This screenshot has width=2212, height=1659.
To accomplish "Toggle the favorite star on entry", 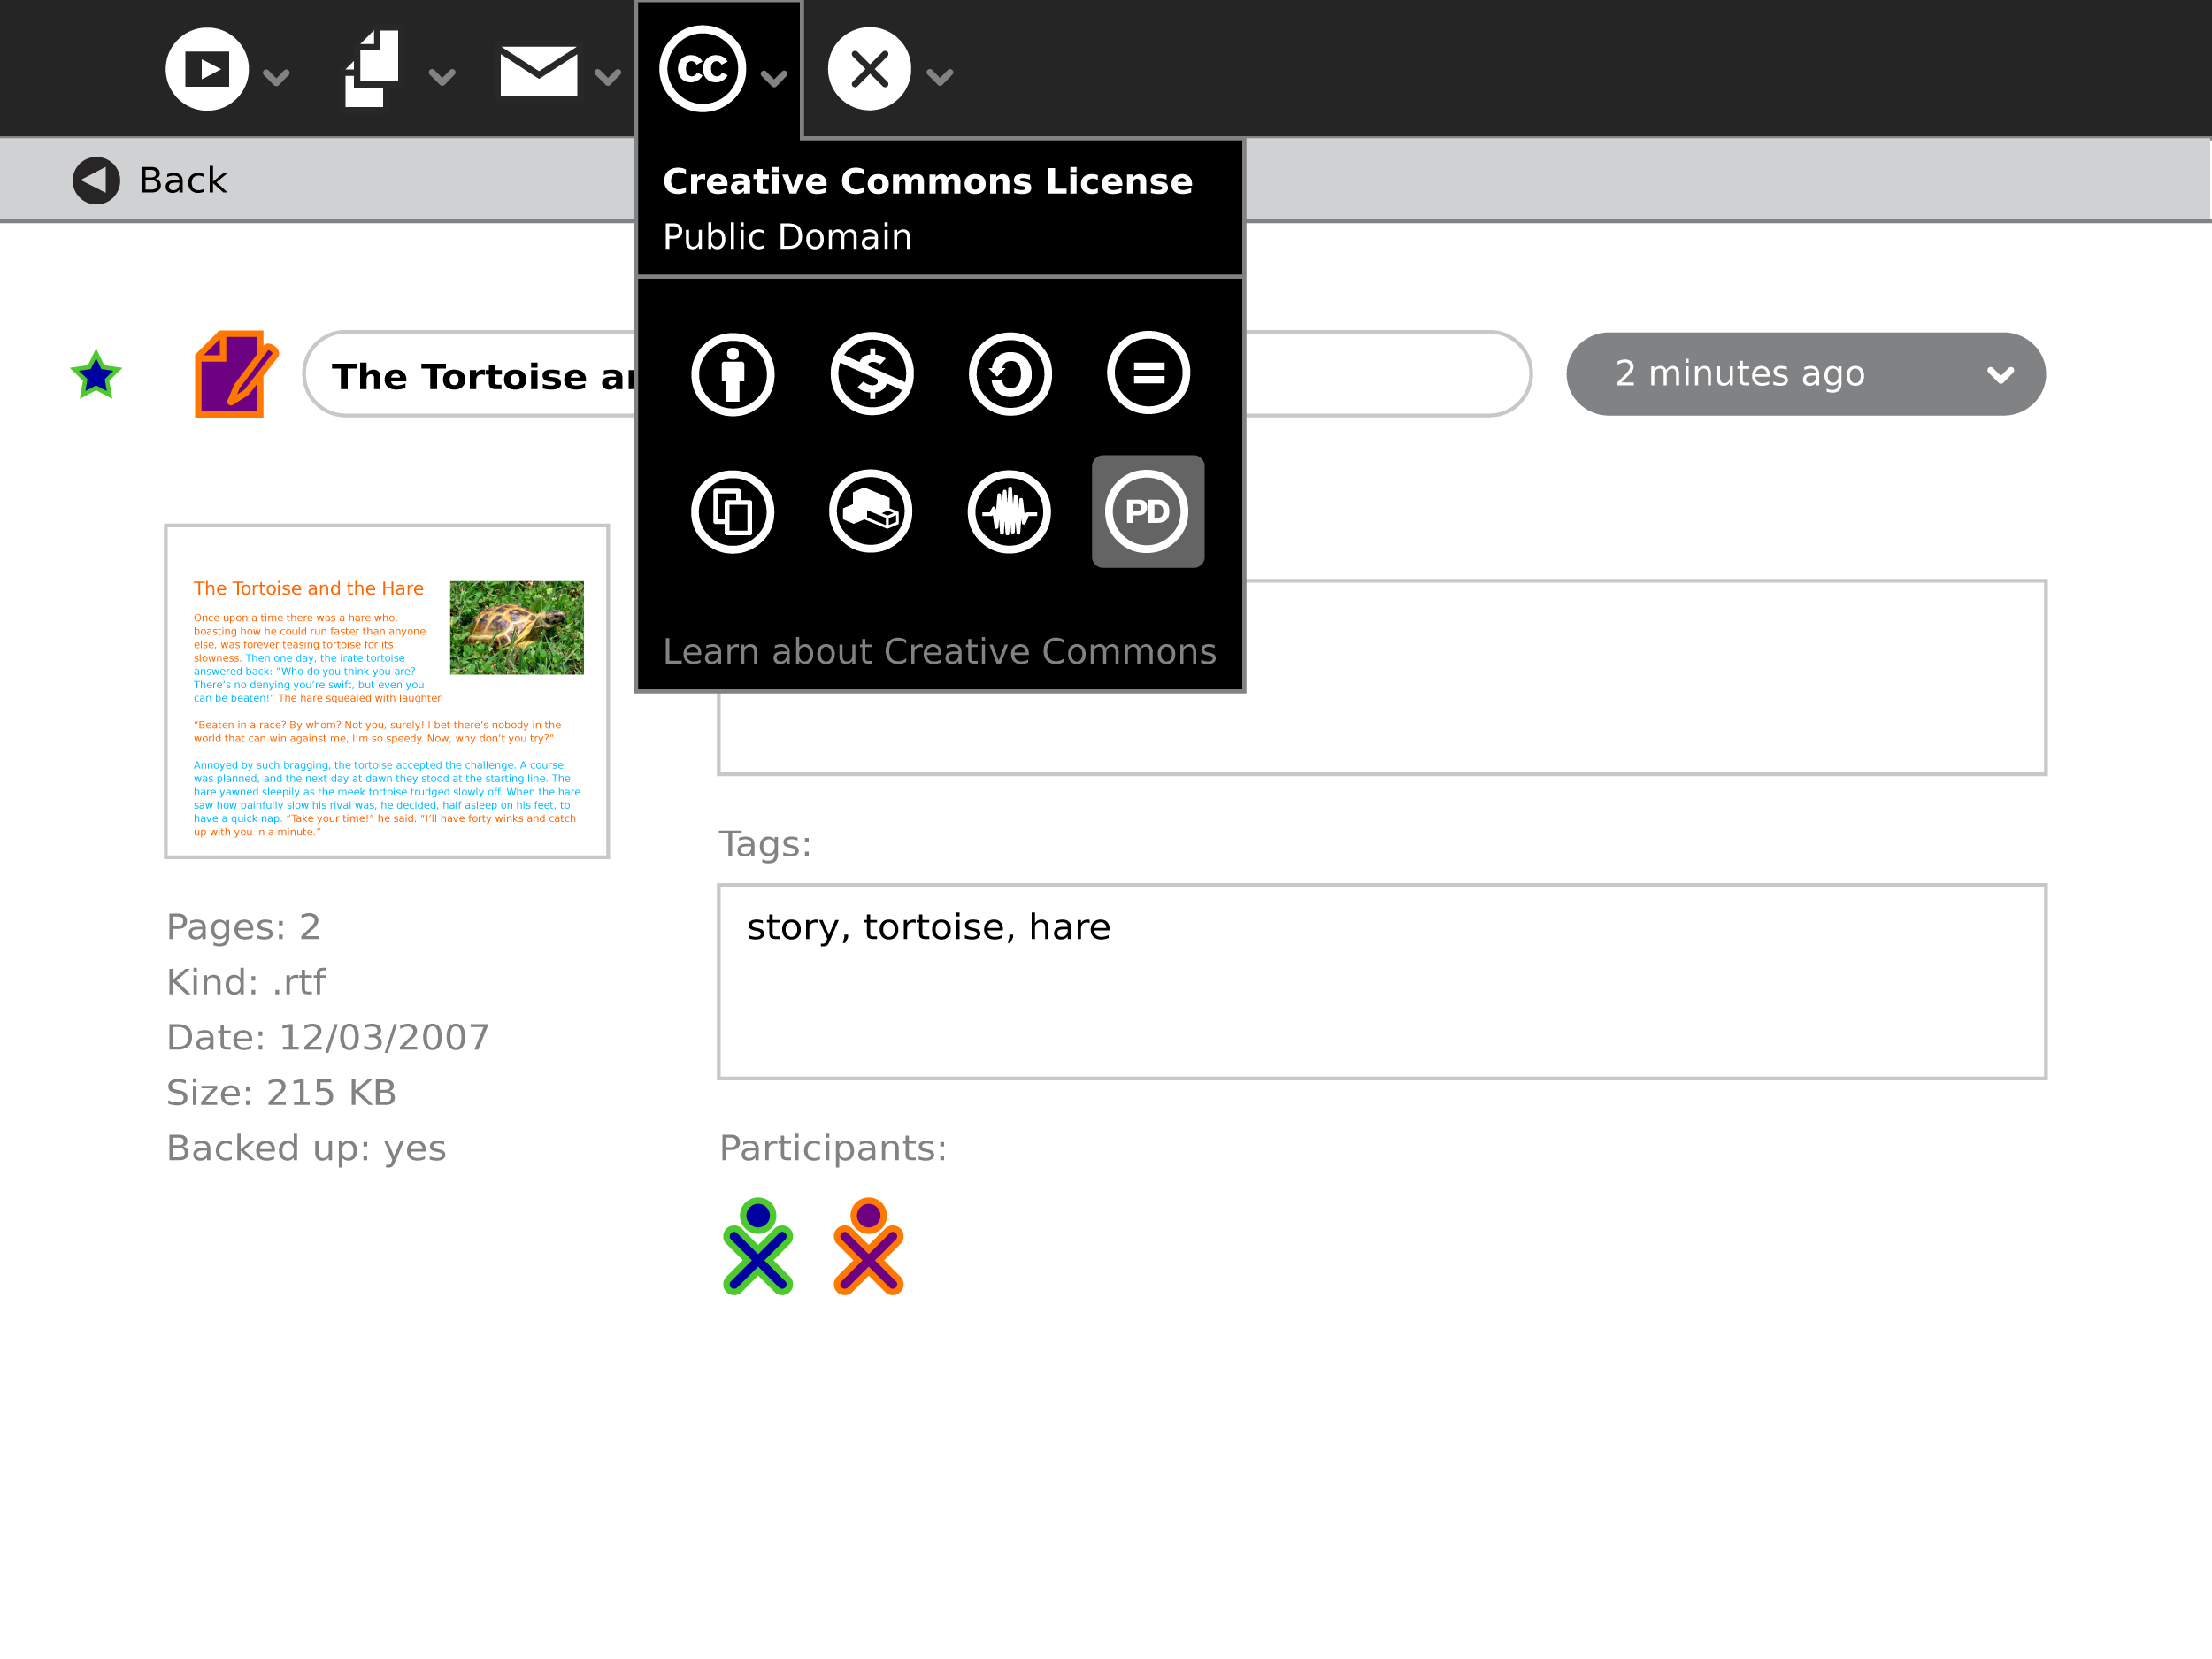I will click(96, 375).
